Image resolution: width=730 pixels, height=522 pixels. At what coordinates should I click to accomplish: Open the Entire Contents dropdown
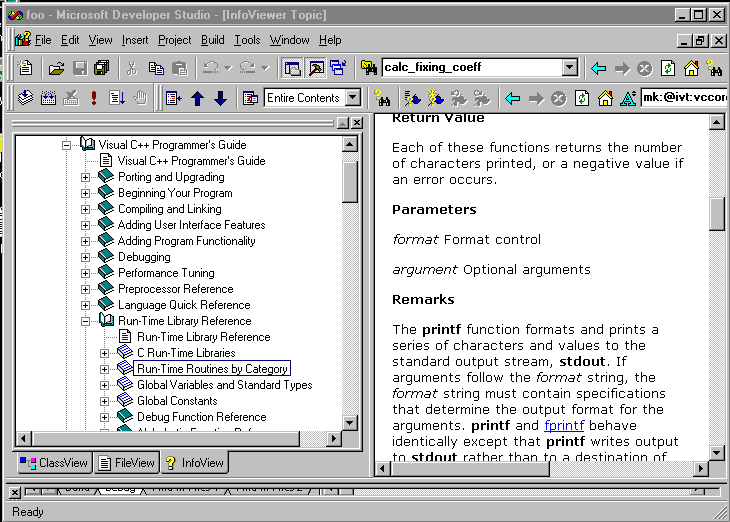352,98
